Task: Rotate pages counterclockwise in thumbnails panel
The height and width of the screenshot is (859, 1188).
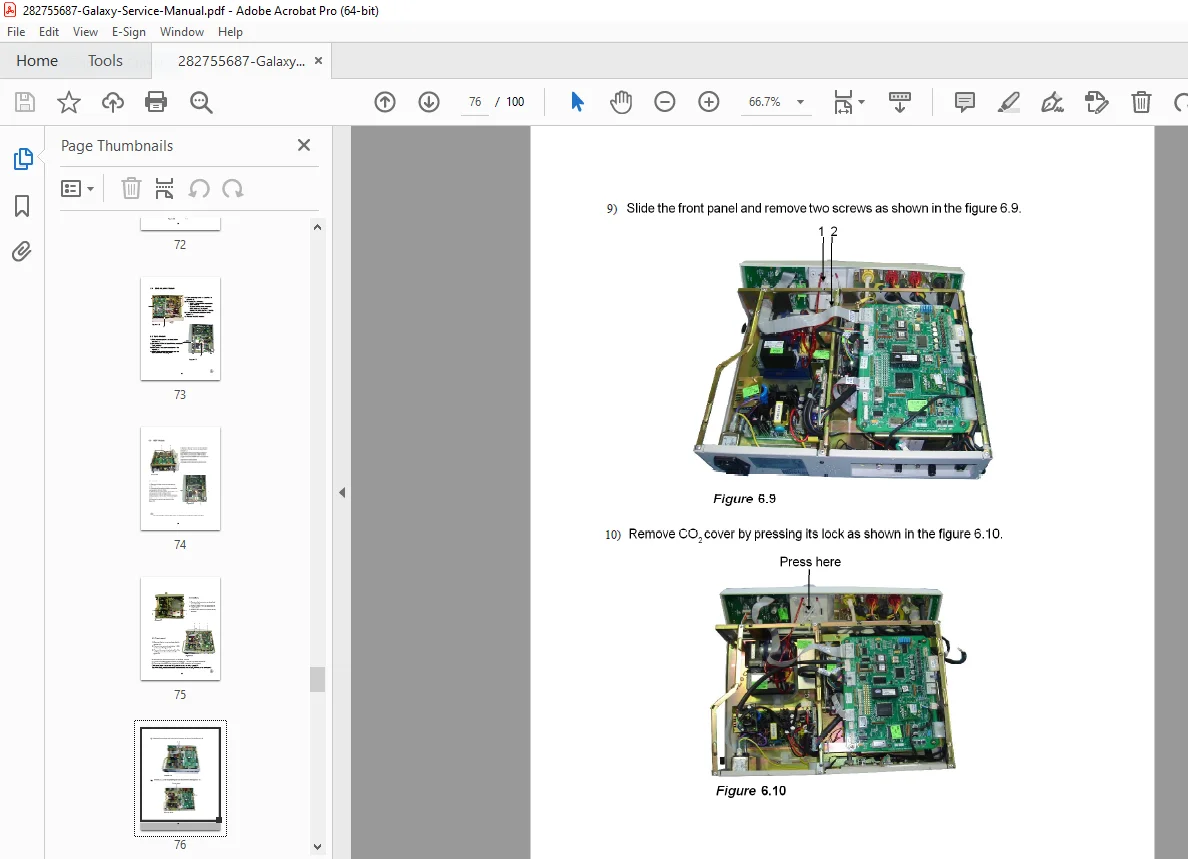Action: pyautogui.click(x=199, y=189)
